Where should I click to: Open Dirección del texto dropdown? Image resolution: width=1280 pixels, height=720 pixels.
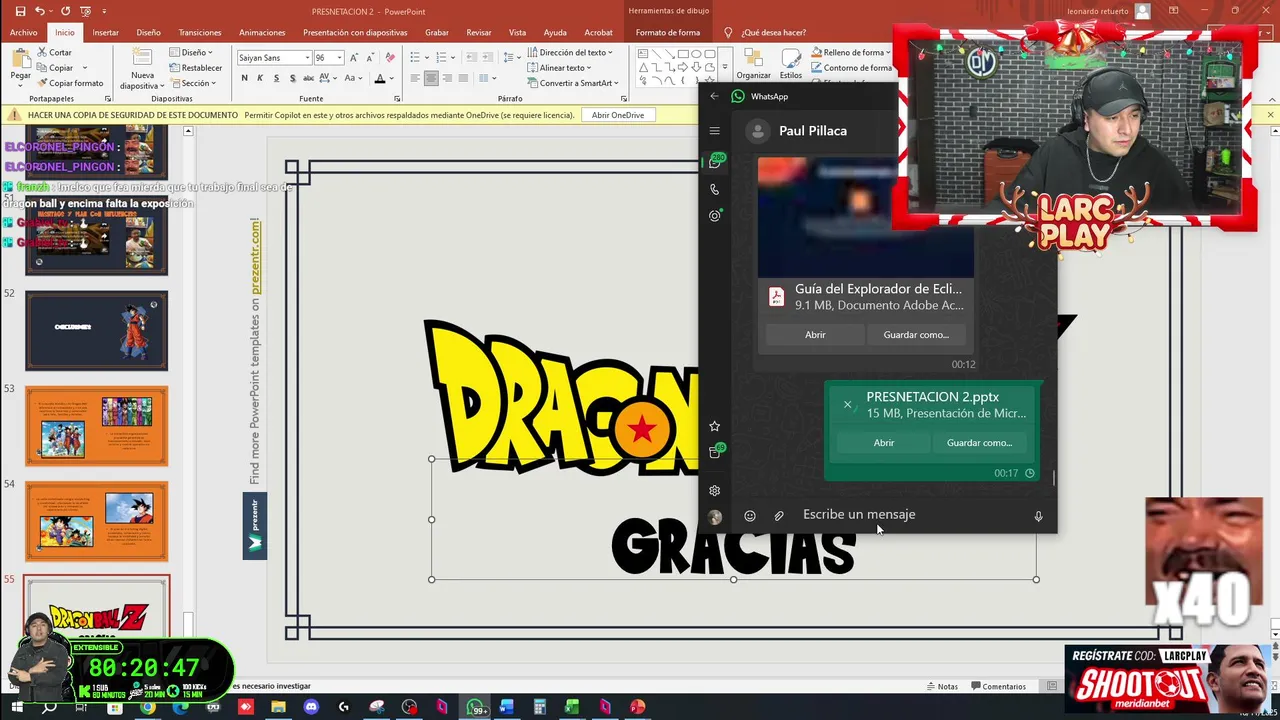coord(569,52)
